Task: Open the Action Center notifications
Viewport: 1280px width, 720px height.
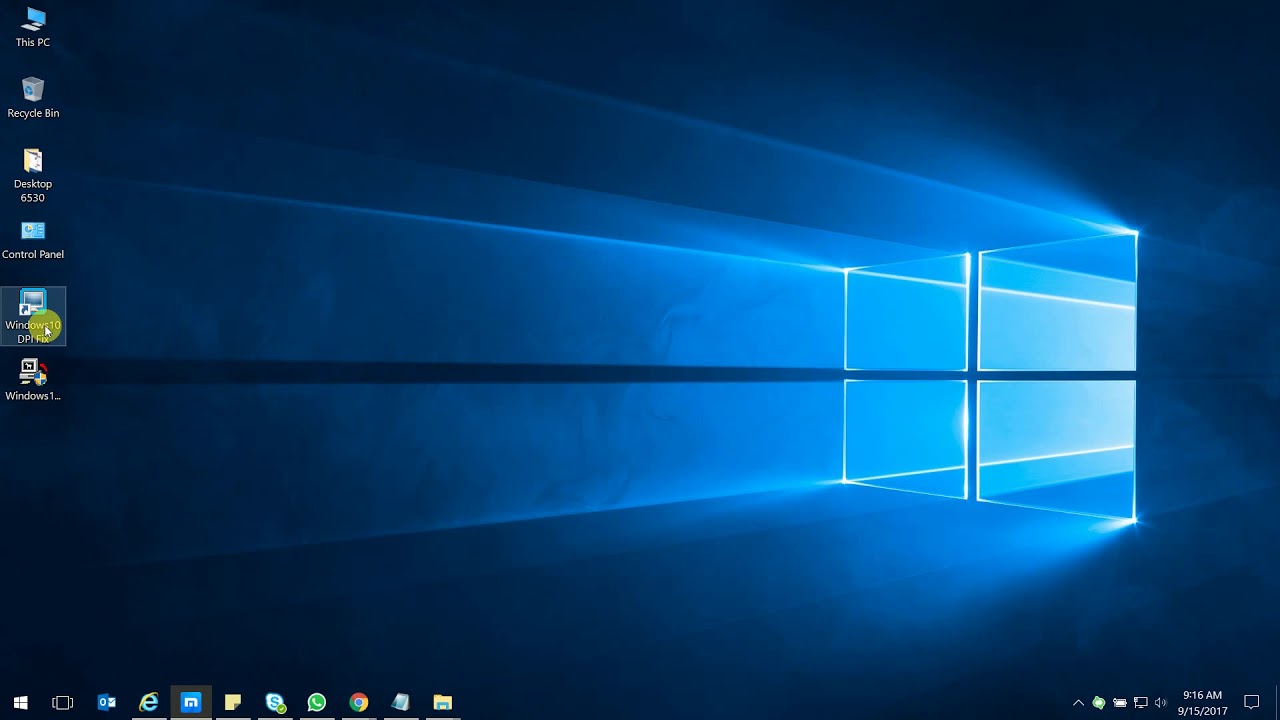Action: pyautogui.click(x=1252, y=703)
